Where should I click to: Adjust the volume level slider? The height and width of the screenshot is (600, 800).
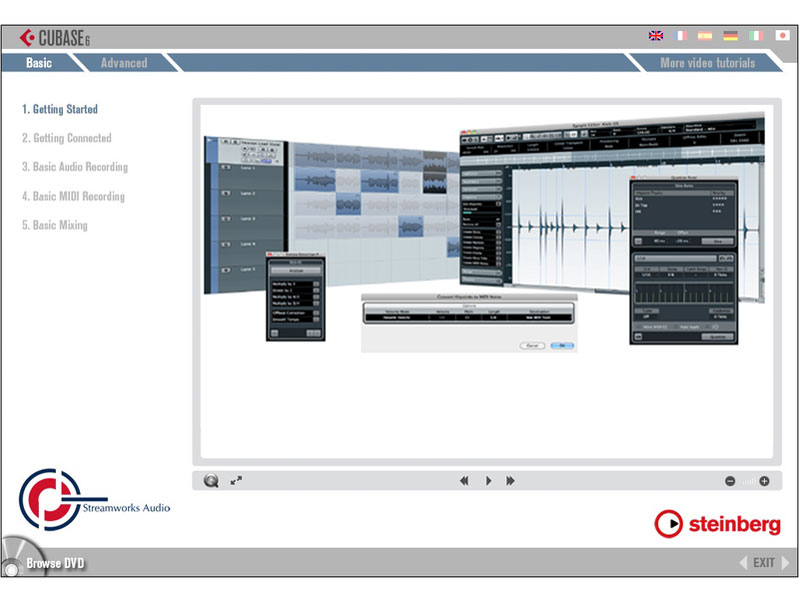(747, 481)
